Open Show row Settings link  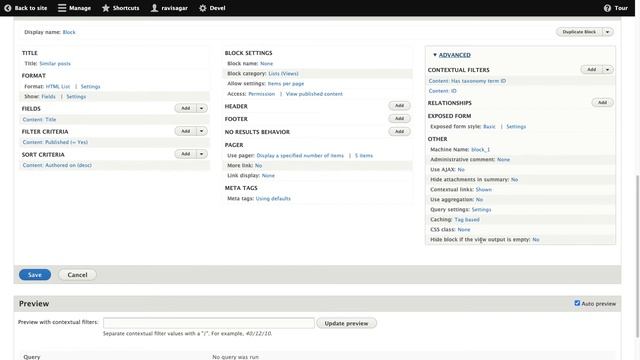(76, 97)
